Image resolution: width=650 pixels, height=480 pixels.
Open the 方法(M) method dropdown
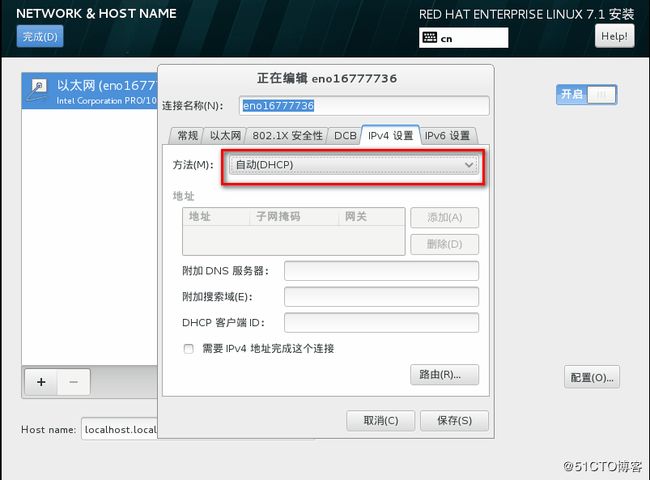(353, 165)
